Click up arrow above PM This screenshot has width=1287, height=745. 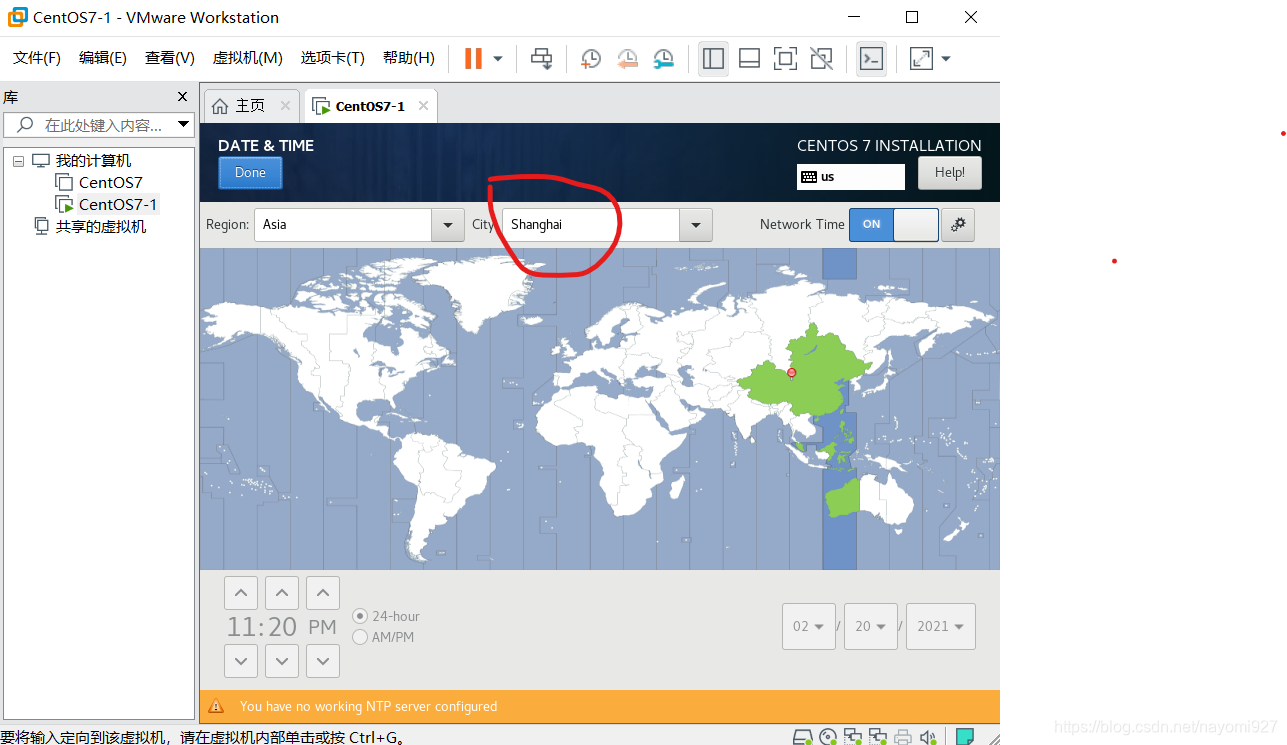click(x=323, y=593)
